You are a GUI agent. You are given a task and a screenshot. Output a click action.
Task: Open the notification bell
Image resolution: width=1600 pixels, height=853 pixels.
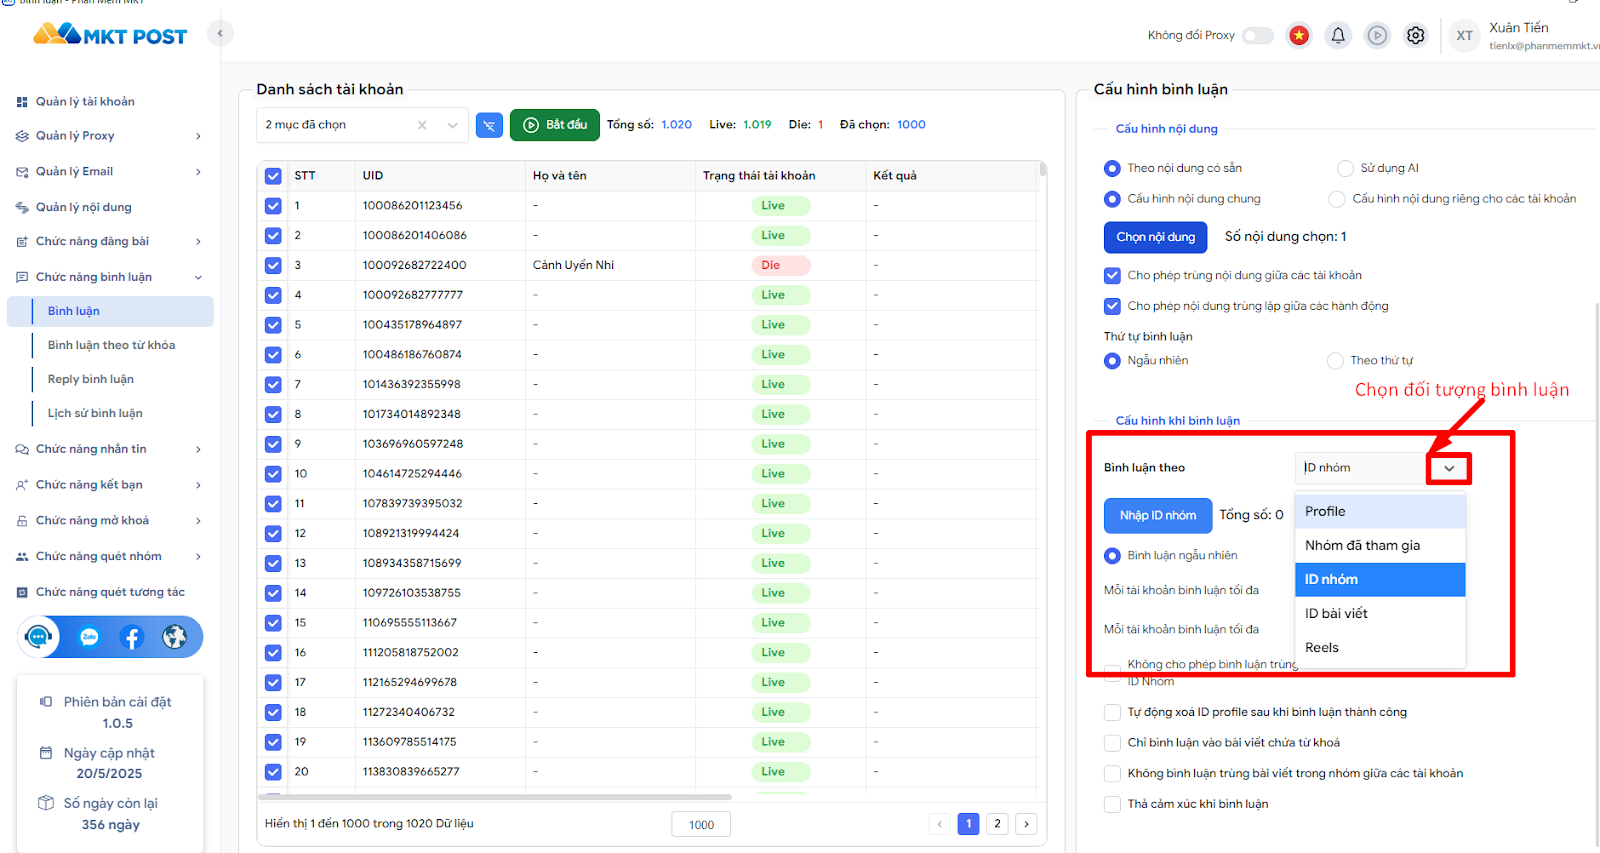(x=1338, y=36)
